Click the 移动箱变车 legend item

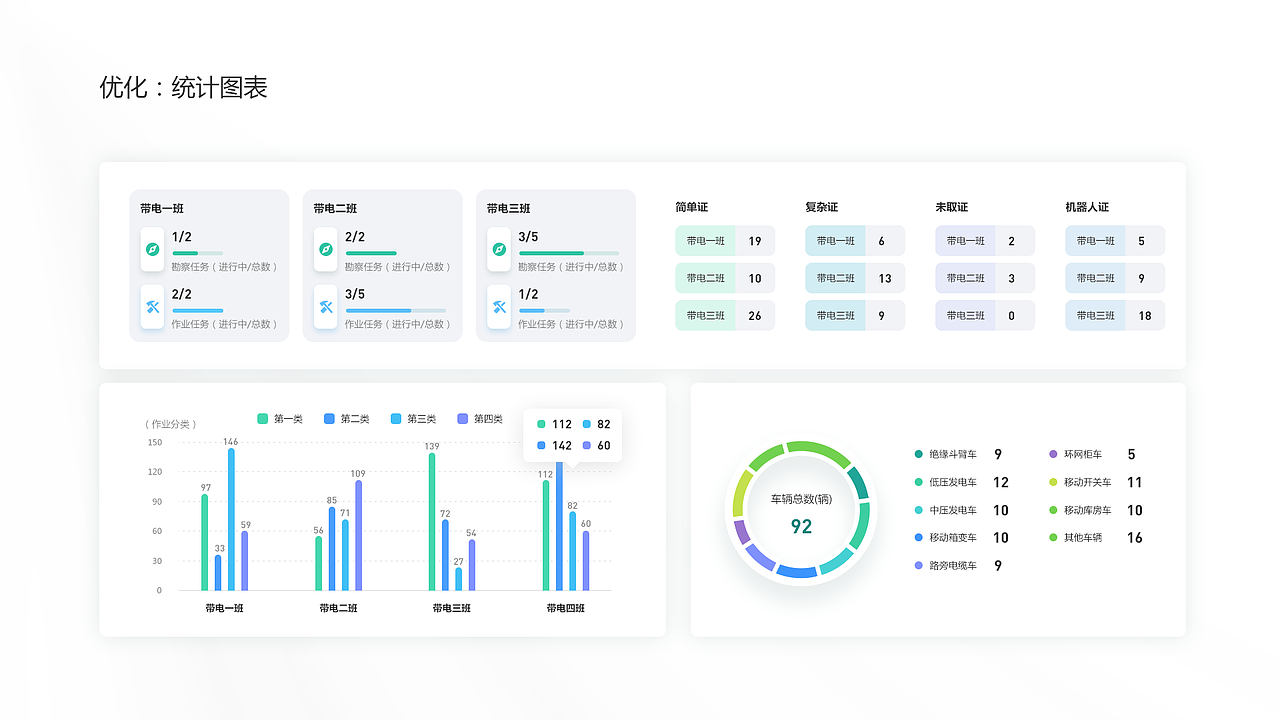tap(961, 538)
